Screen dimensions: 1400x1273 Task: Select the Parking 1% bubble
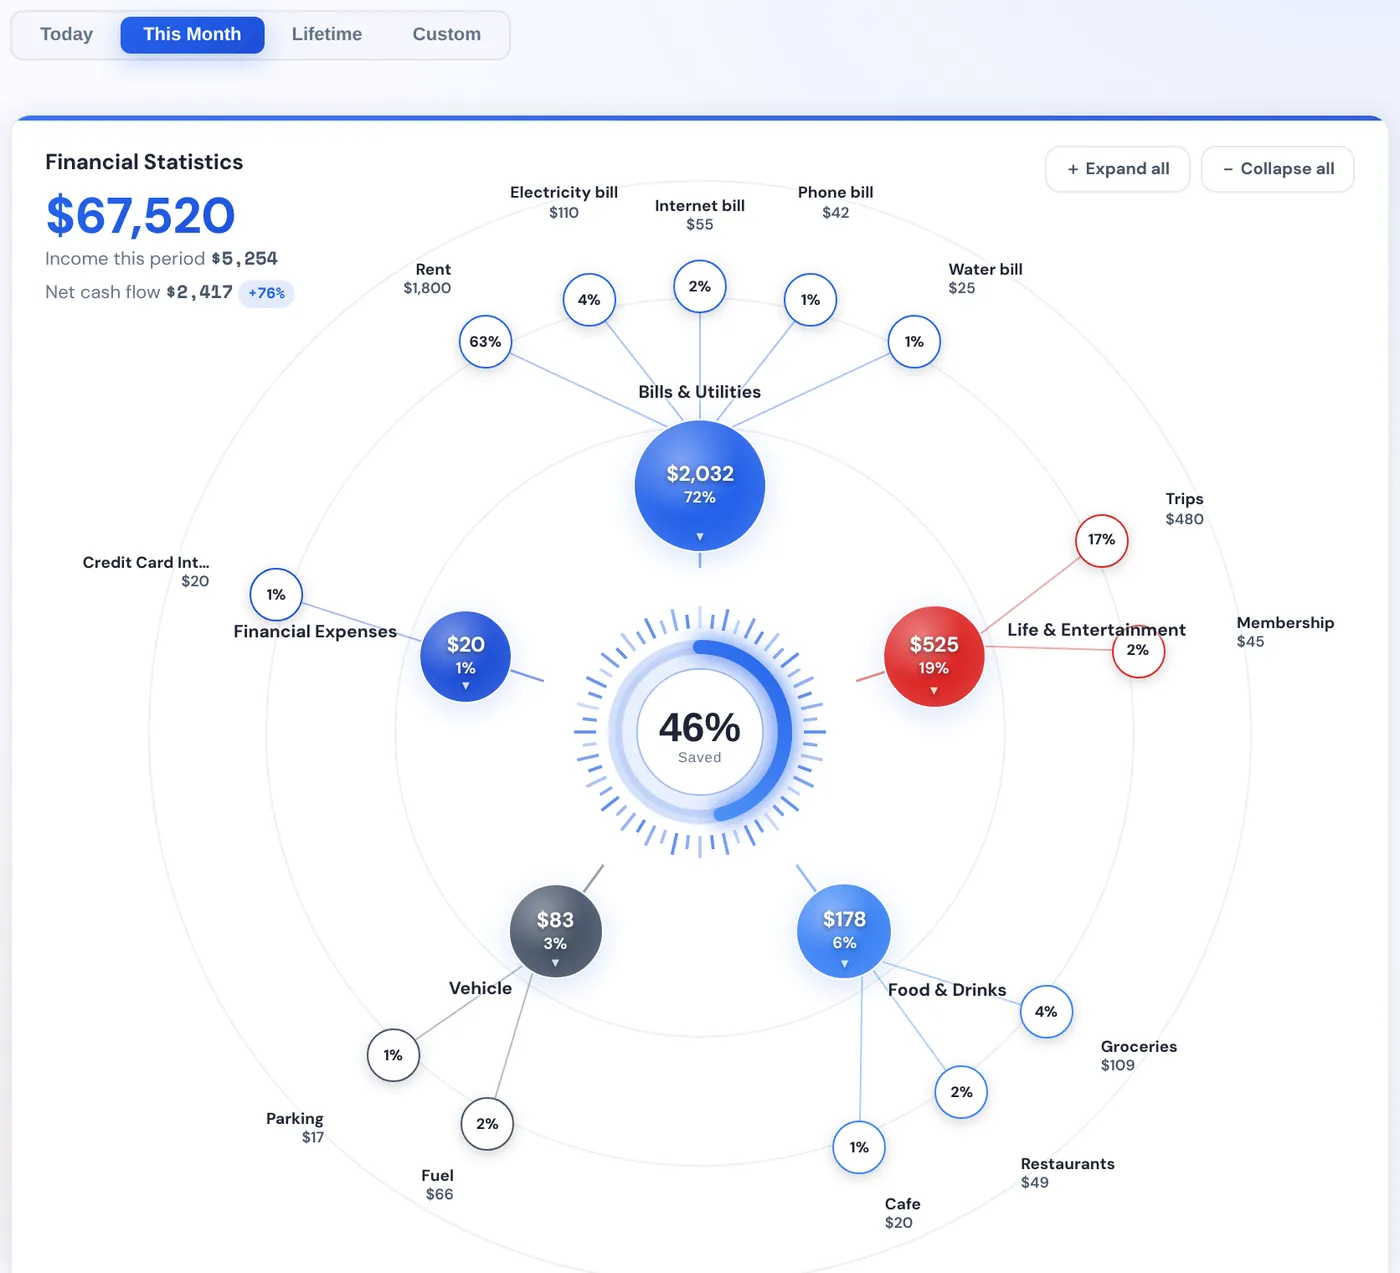click(x=393, y=1055)
